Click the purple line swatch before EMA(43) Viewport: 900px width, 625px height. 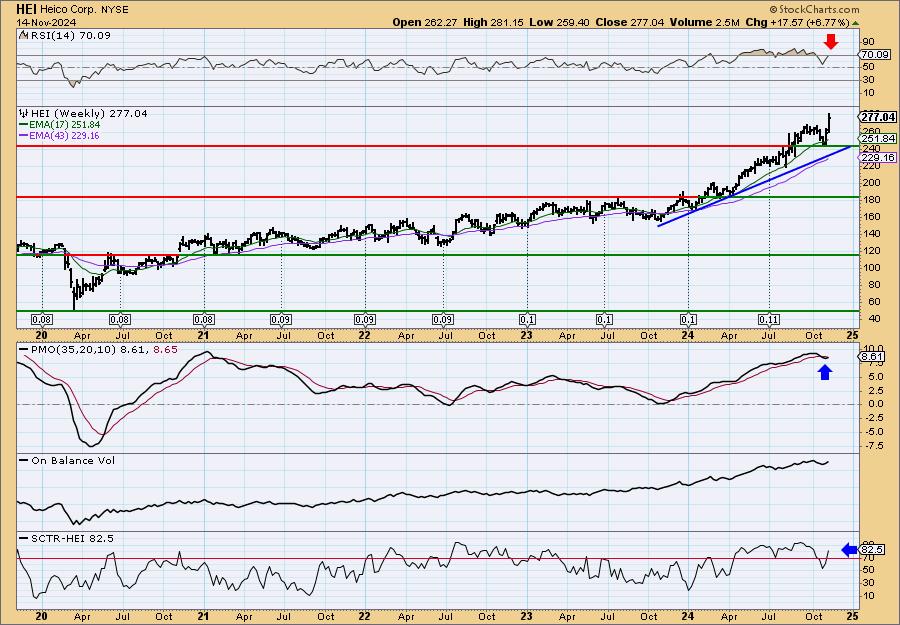pos(23,135)
